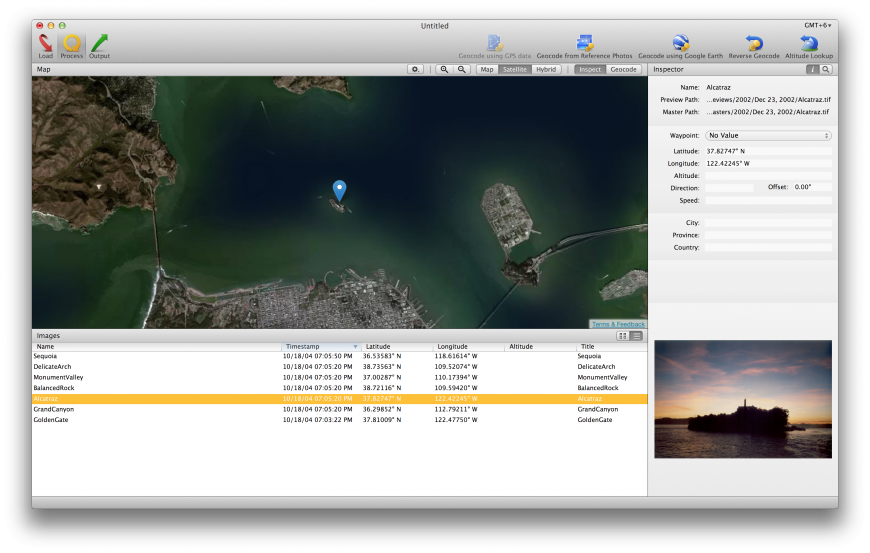Switch image list to grid view
Image resolution: width=870 pixels, height=553 pixels.
pos(622,336)
